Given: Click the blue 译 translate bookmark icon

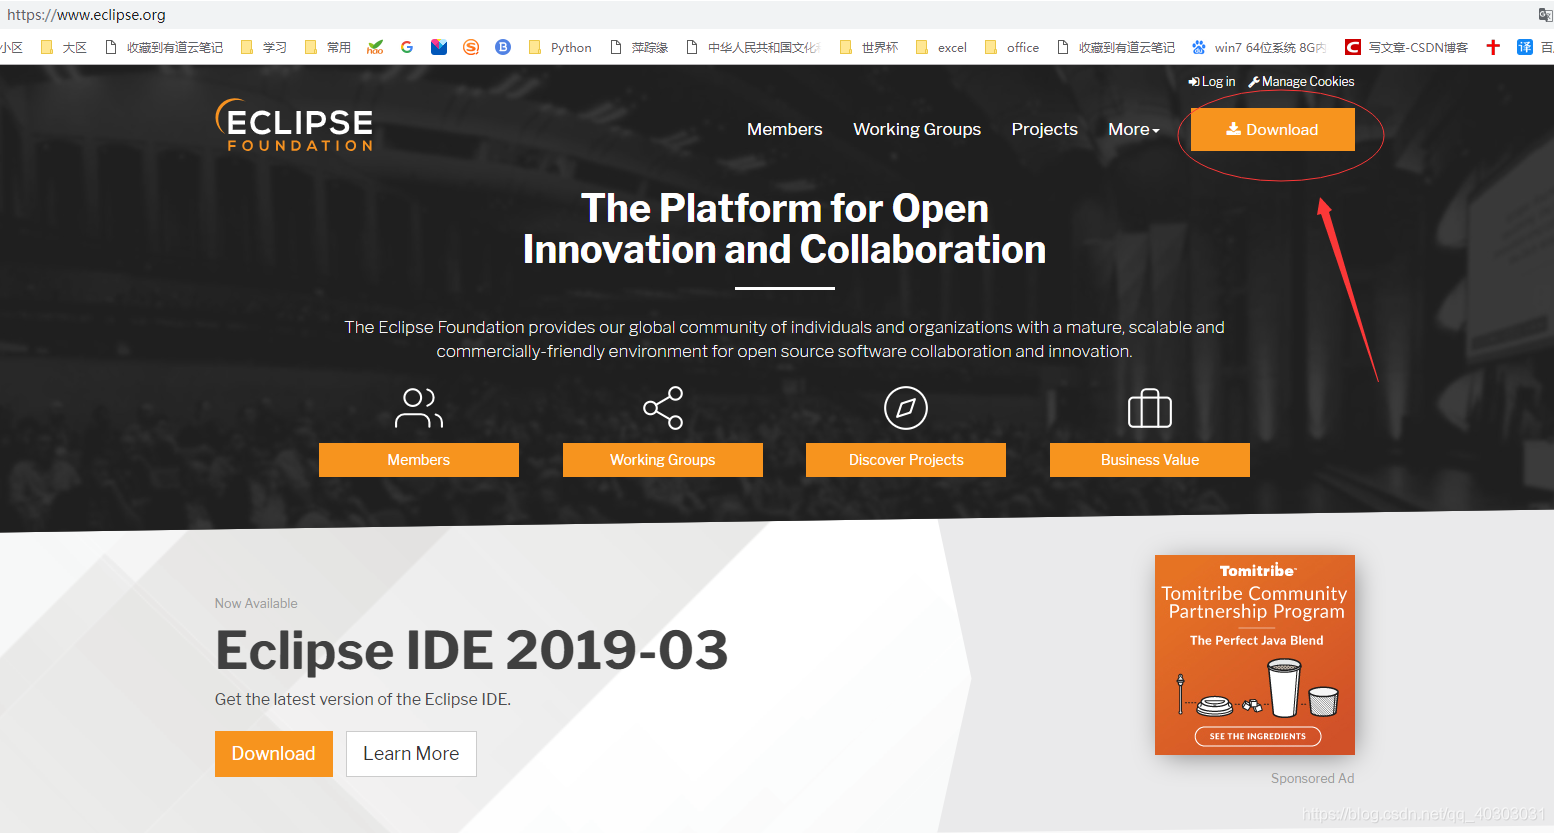Looking at the screenshot, I should (1525, 47).
